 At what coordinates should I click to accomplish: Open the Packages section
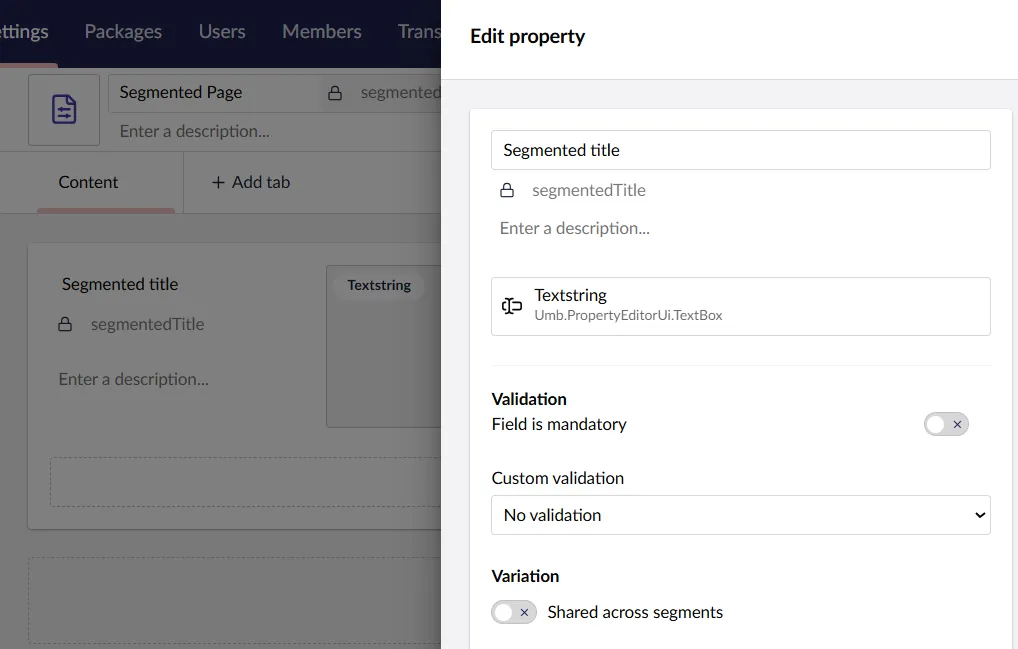pos(123,31)
